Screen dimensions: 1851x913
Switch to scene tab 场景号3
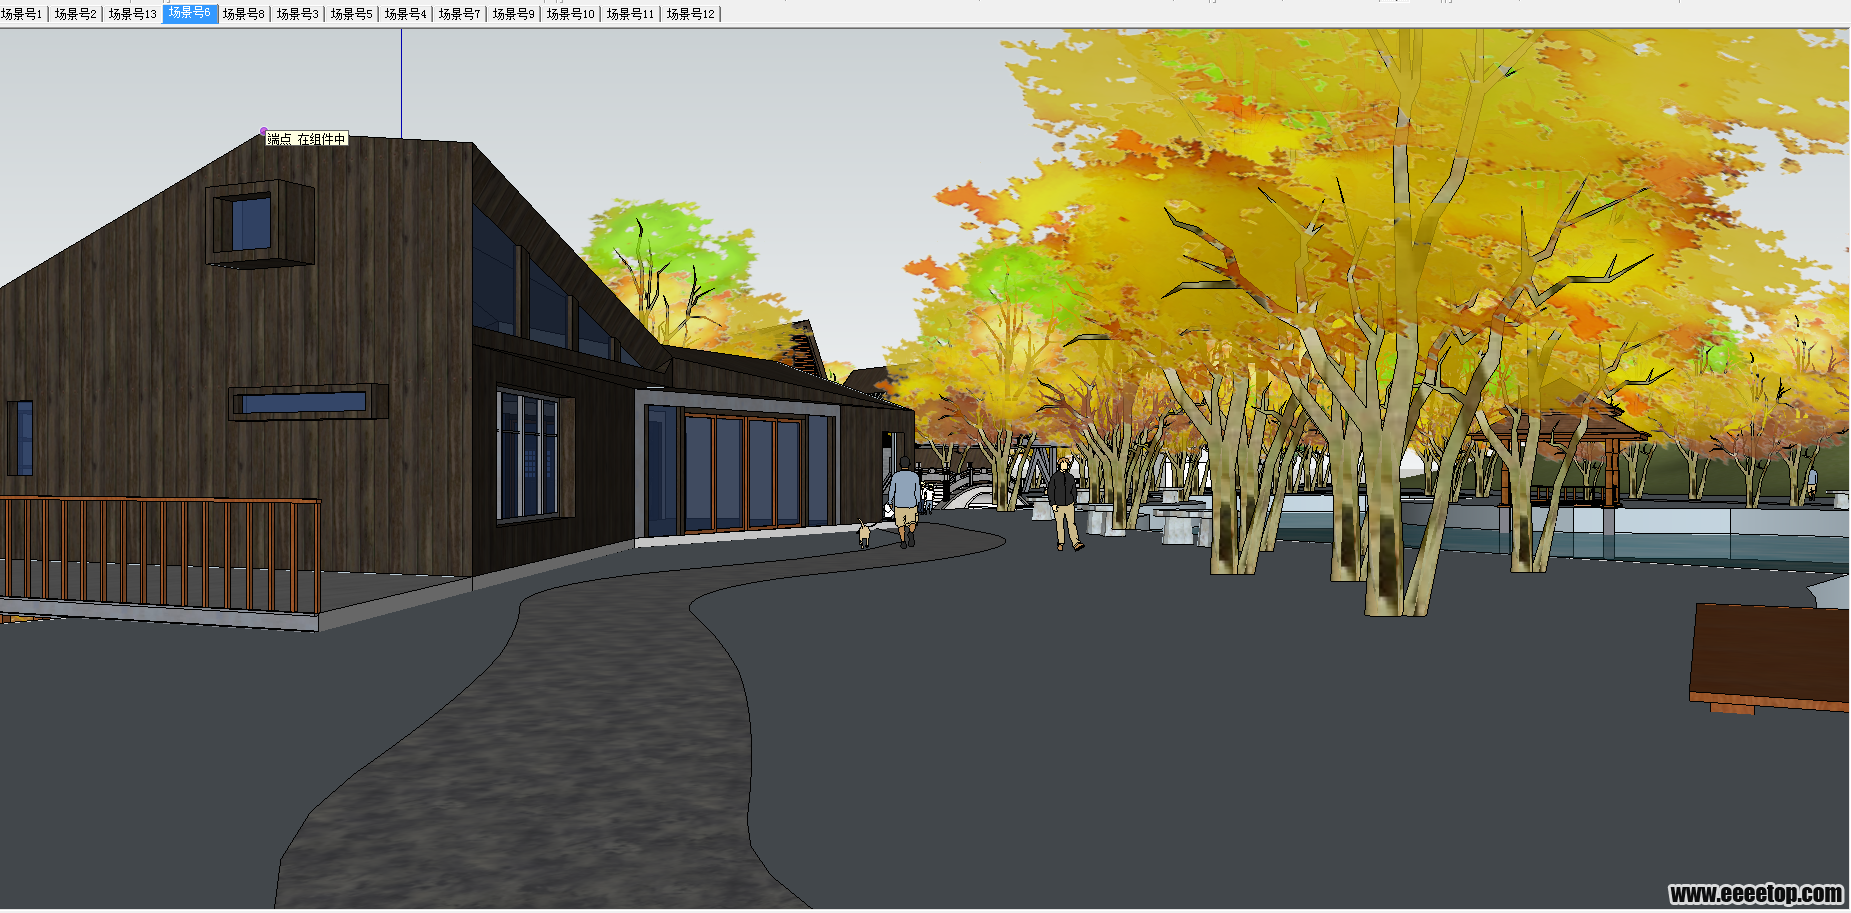coord(297,14)
